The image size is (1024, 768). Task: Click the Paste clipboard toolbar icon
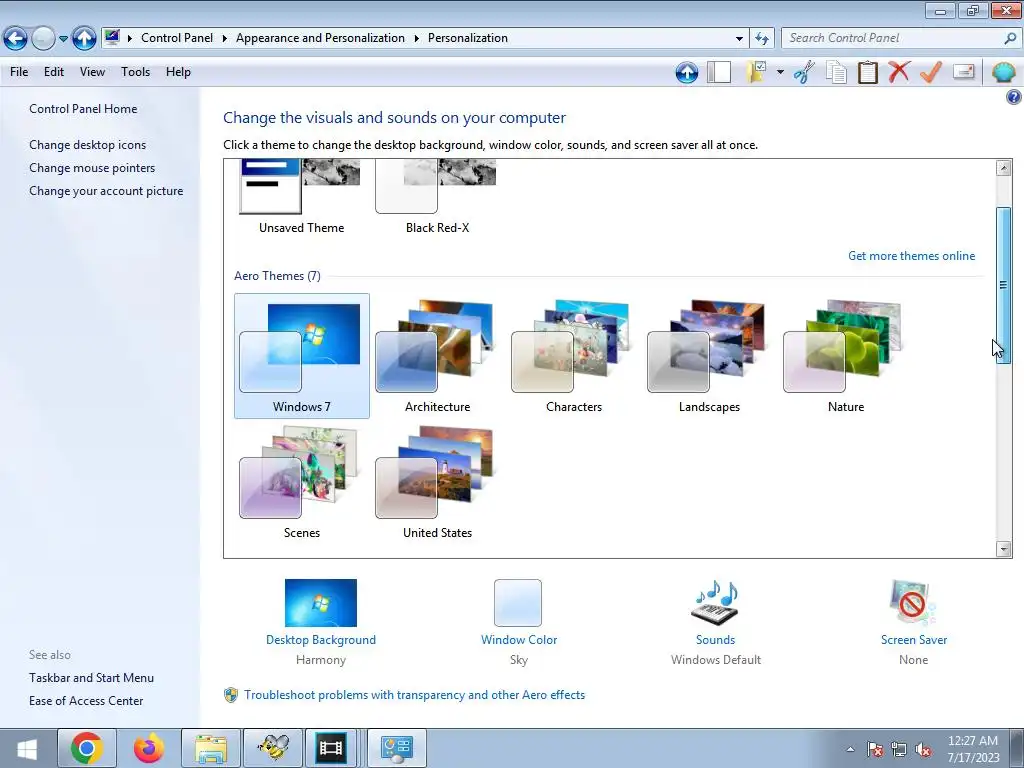pyautogui.click(x=867, y=72)
